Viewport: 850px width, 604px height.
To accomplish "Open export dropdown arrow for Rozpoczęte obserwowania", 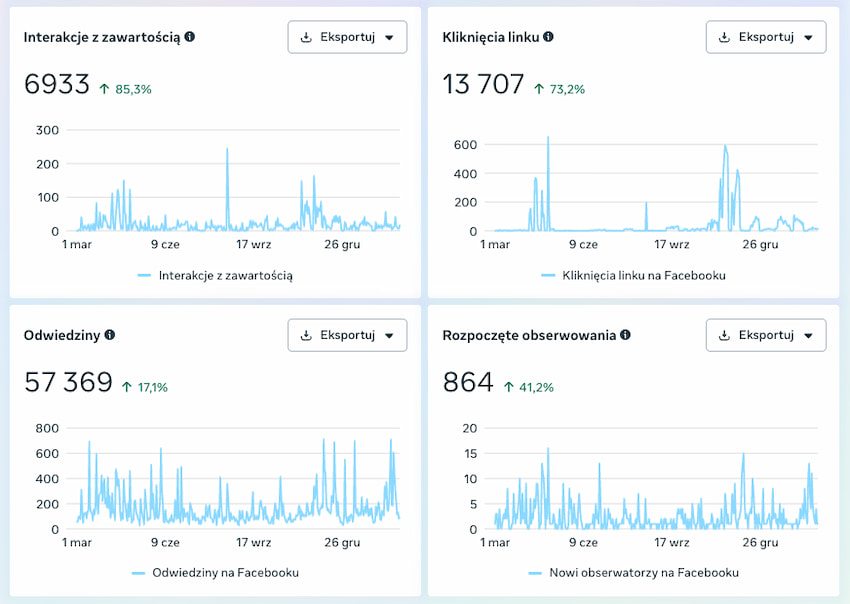I will point(807,335).
